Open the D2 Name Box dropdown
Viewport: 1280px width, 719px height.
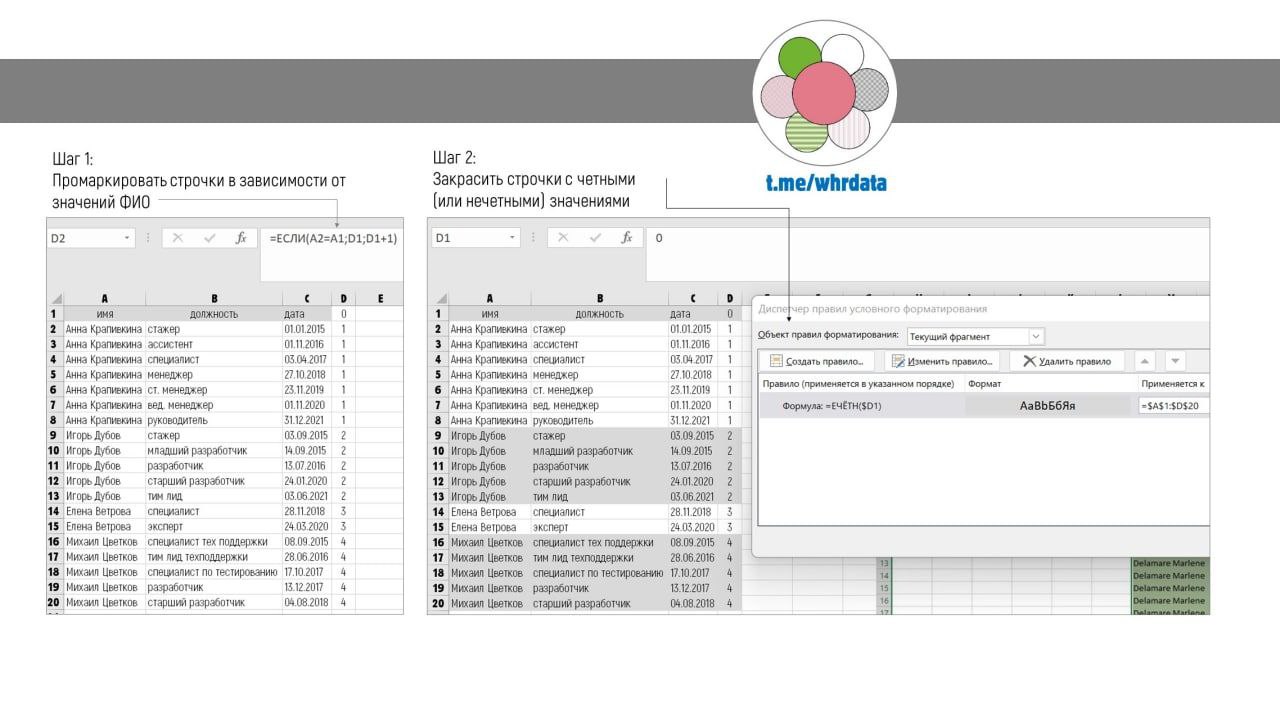tap(127, 238)
